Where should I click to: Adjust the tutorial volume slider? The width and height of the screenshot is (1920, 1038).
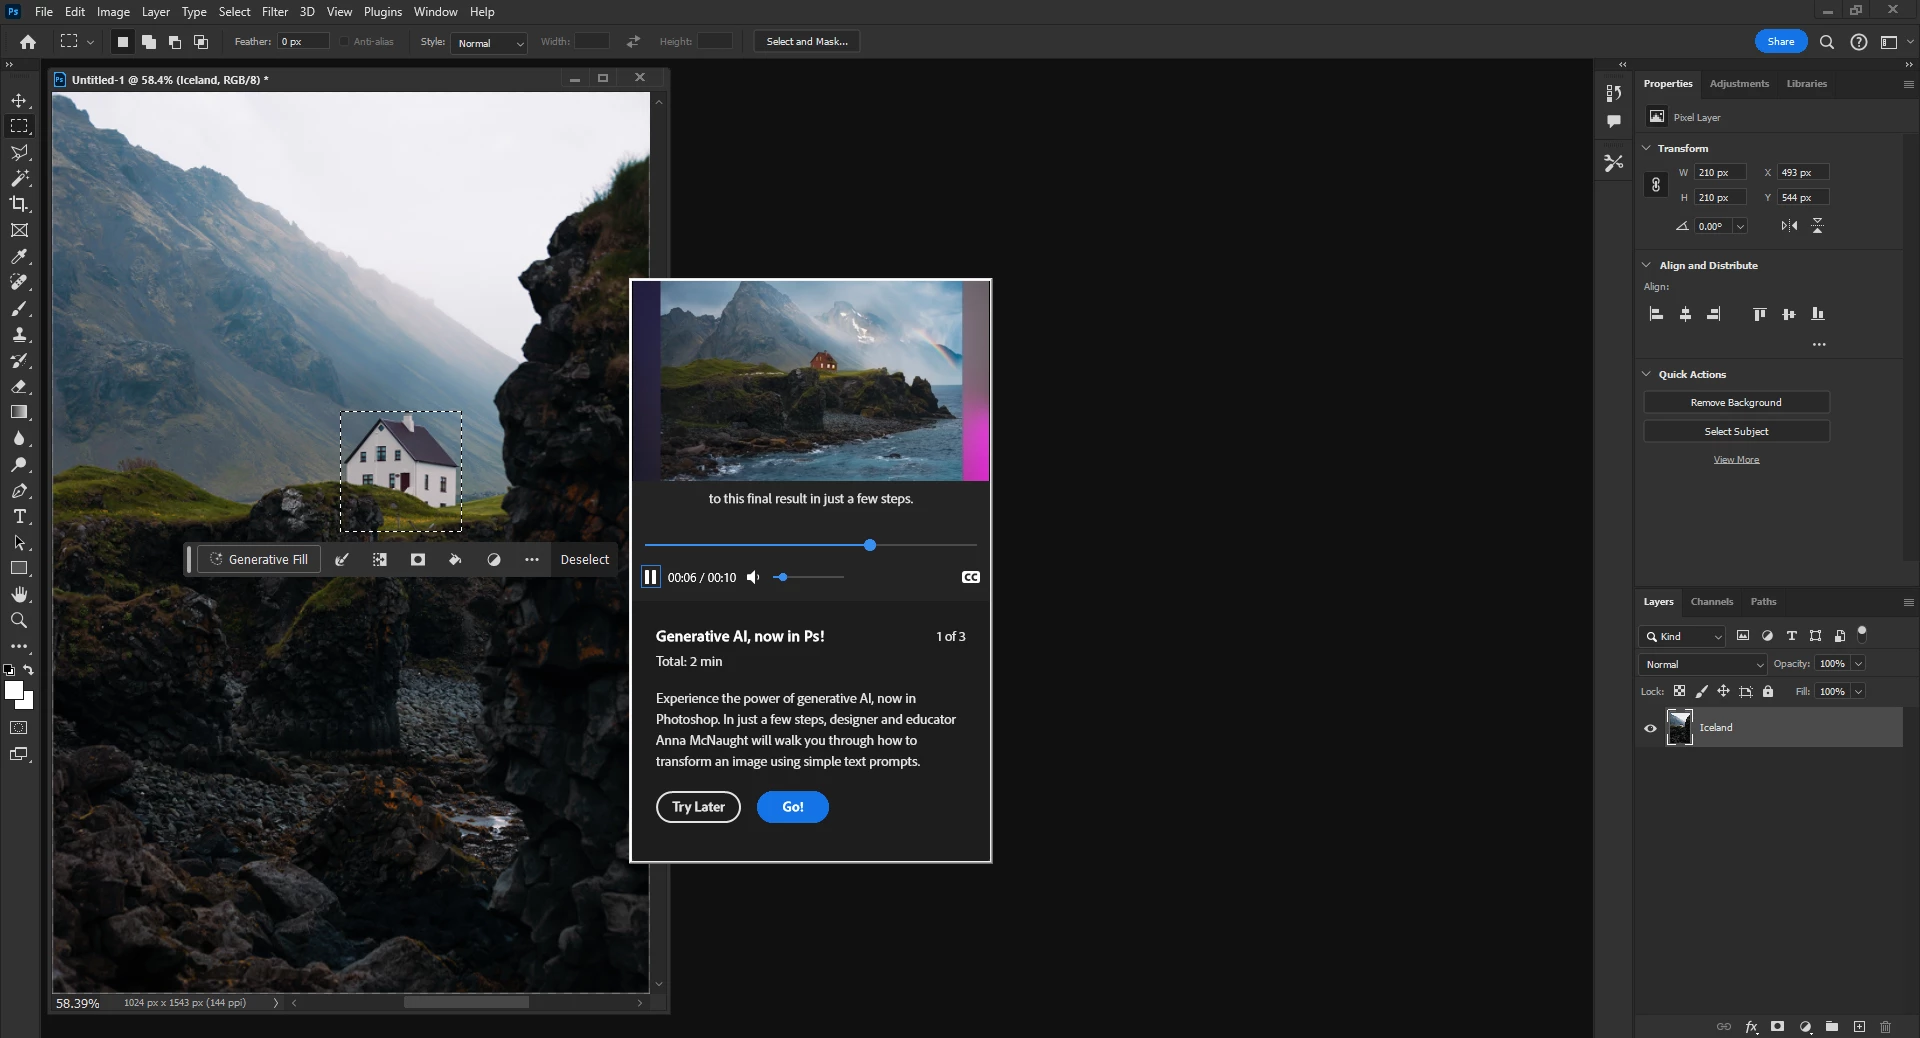pos(808,577)
